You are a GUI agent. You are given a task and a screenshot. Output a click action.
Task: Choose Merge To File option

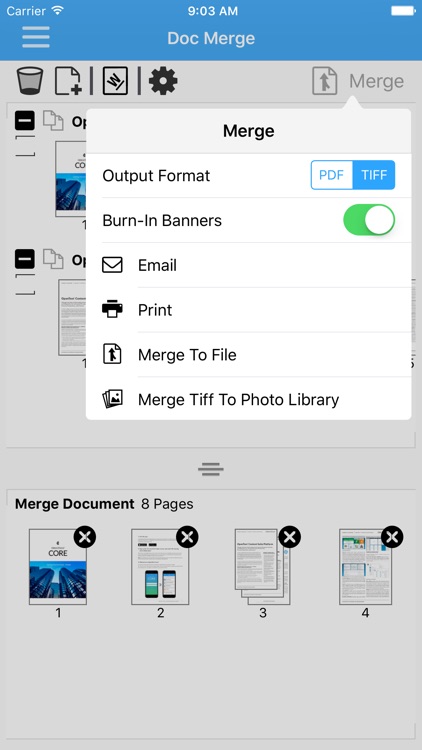[249, 354]
